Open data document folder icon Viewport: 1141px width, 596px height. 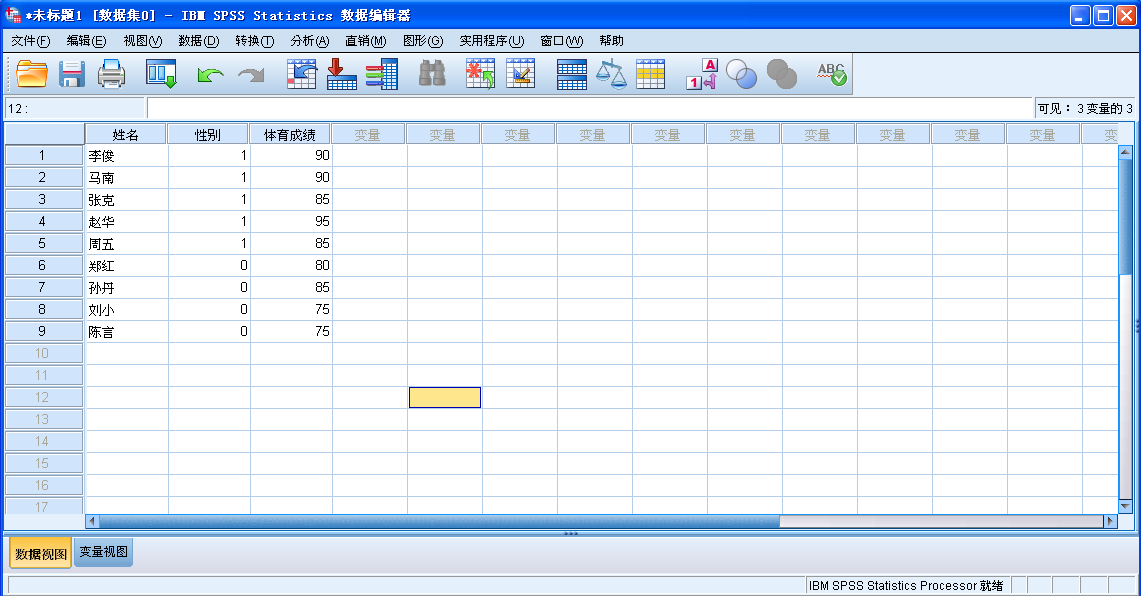point(32,74)
